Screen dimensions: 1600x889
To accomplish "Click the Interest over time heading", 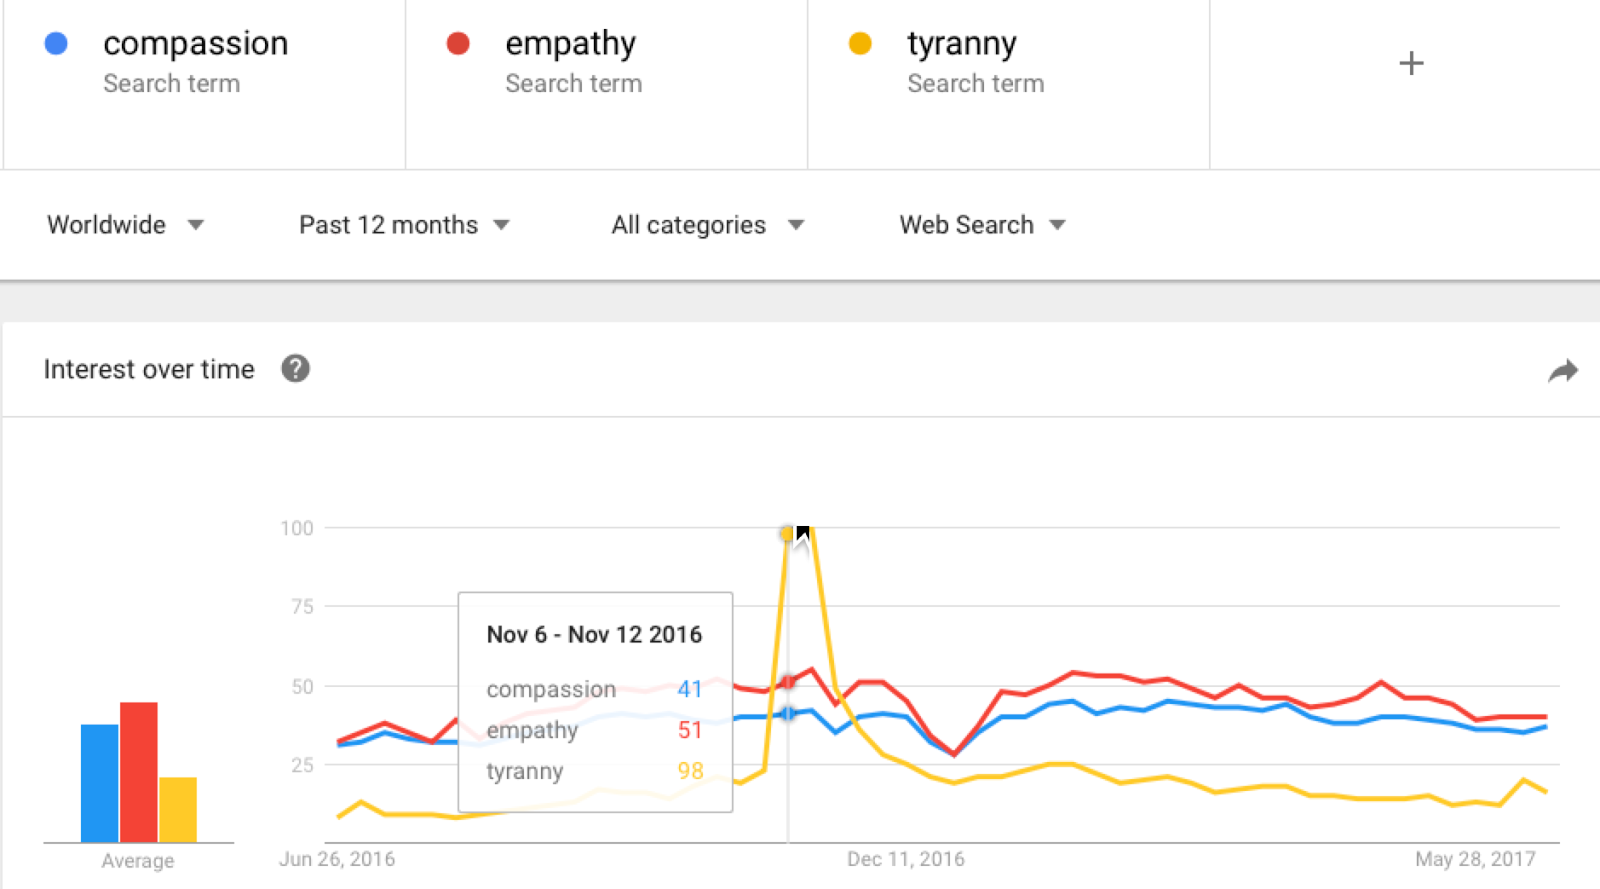I will (x=149, y=369).
